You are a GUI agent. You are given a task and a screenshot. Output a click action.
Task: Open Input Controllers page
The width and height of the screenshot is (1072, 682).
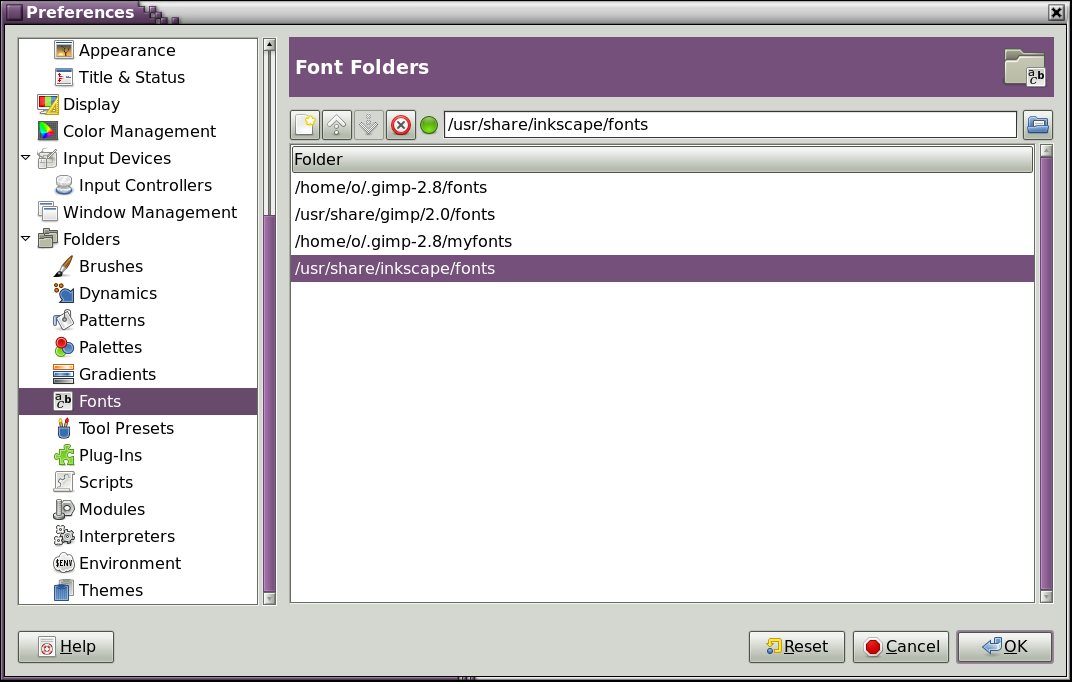click(x=145, y=185)
